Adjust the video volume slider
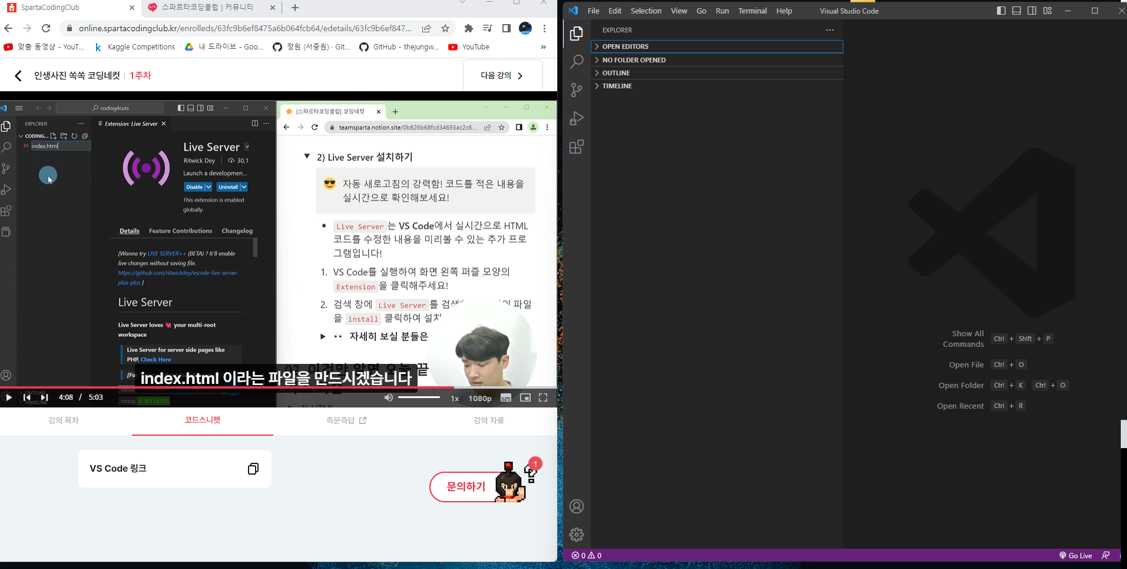The width and height of the screenshot is (1127, 569). pyautogui.click(x=419, y=397)
